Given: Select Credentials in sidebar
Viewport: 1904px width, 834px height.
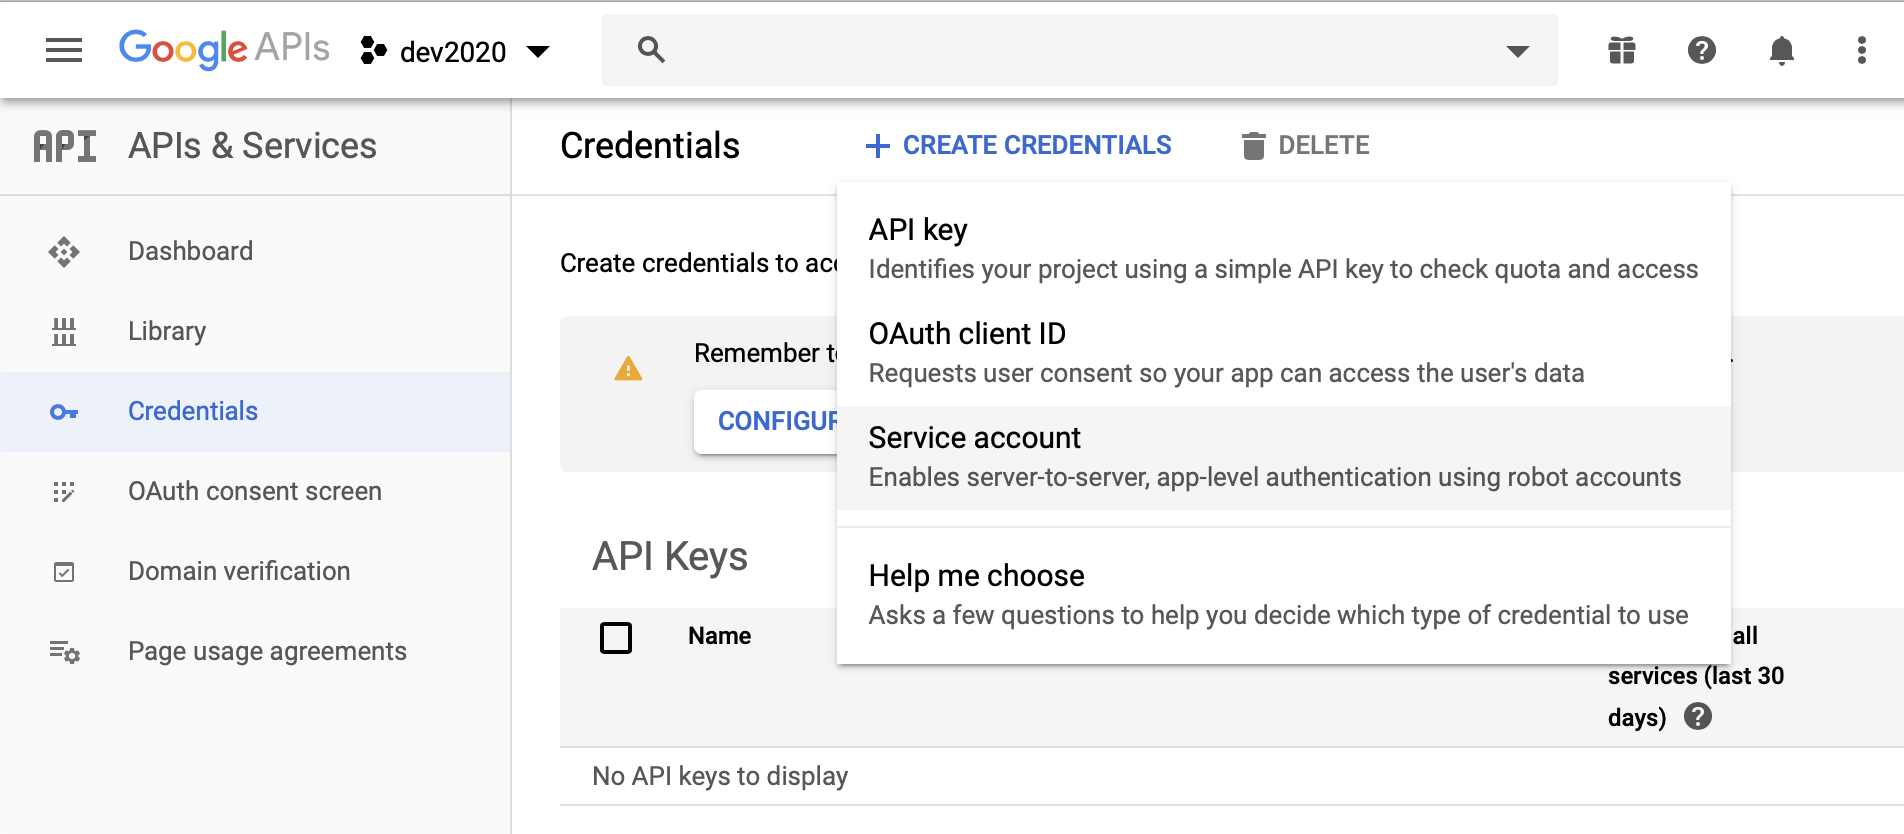Looking at the screenshot, I should click(x=256, y=411).
